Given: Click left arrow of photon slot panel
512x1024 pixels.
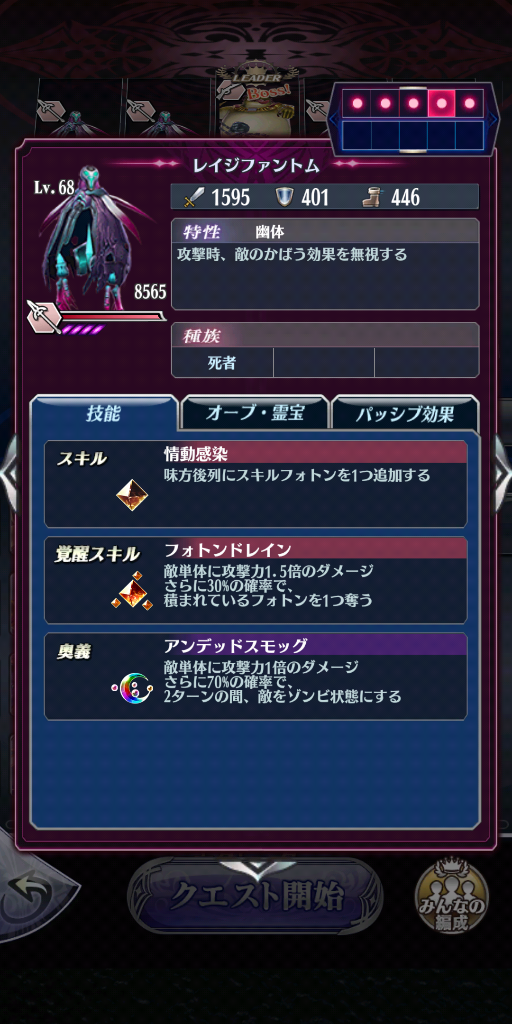Looking at the screenshot, I should point(334,120).
